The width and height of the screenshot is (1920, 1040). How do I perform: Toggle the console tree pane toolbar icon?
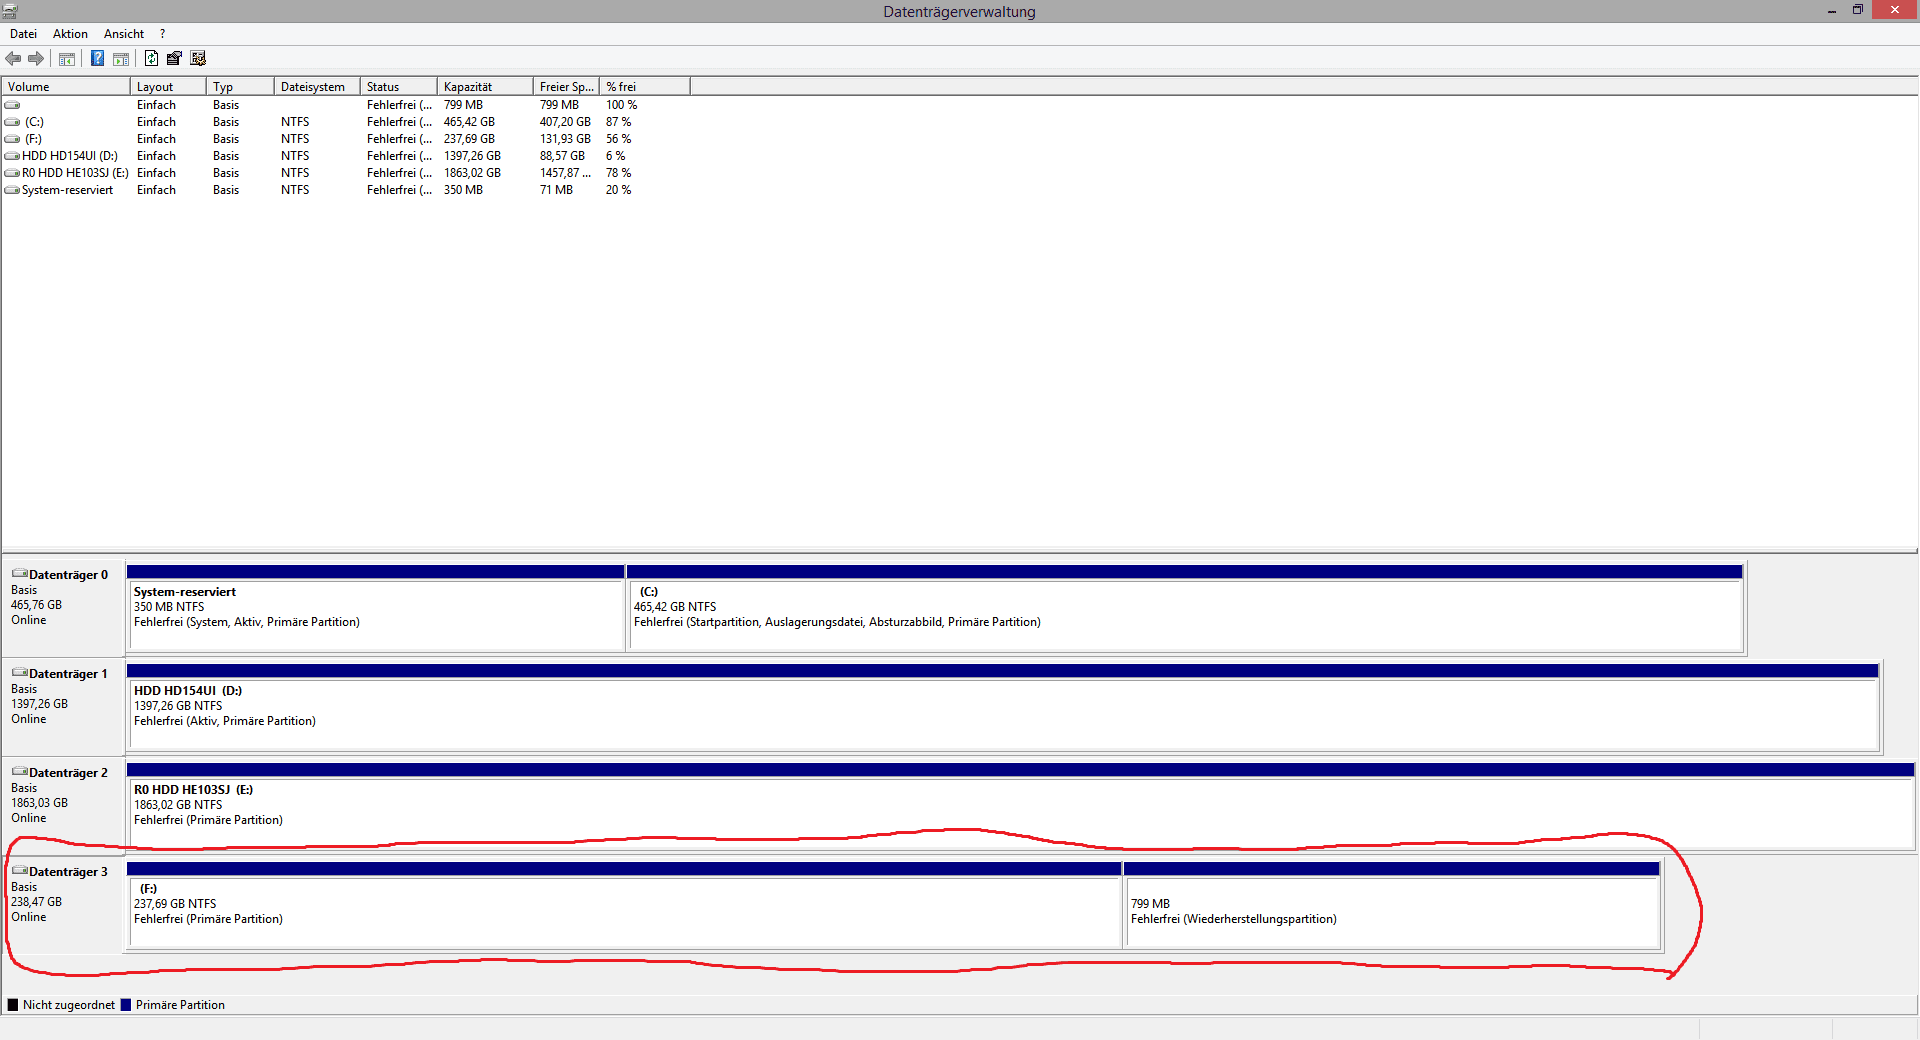[x=67, y=58]
